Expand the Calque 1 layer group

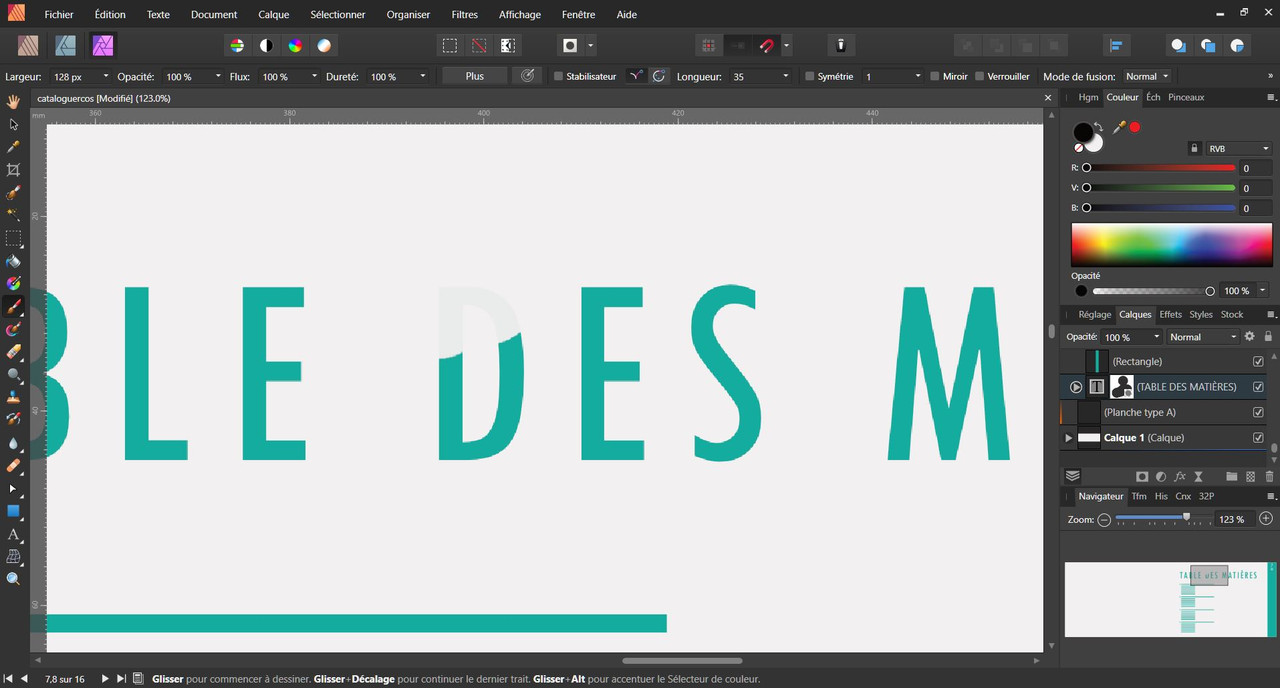click(x=1068, y=438)
